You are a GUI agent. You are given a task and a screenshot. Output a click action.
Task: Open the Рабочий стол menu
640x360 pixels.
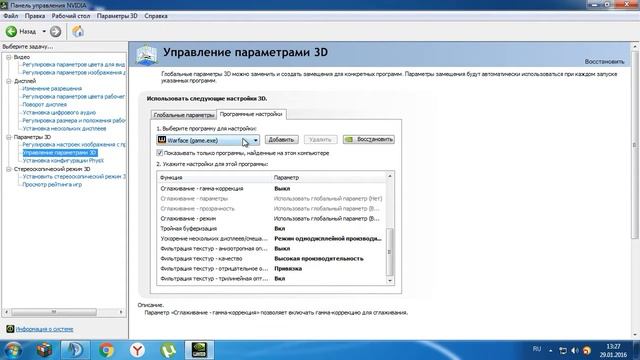[x=71, y=16]
